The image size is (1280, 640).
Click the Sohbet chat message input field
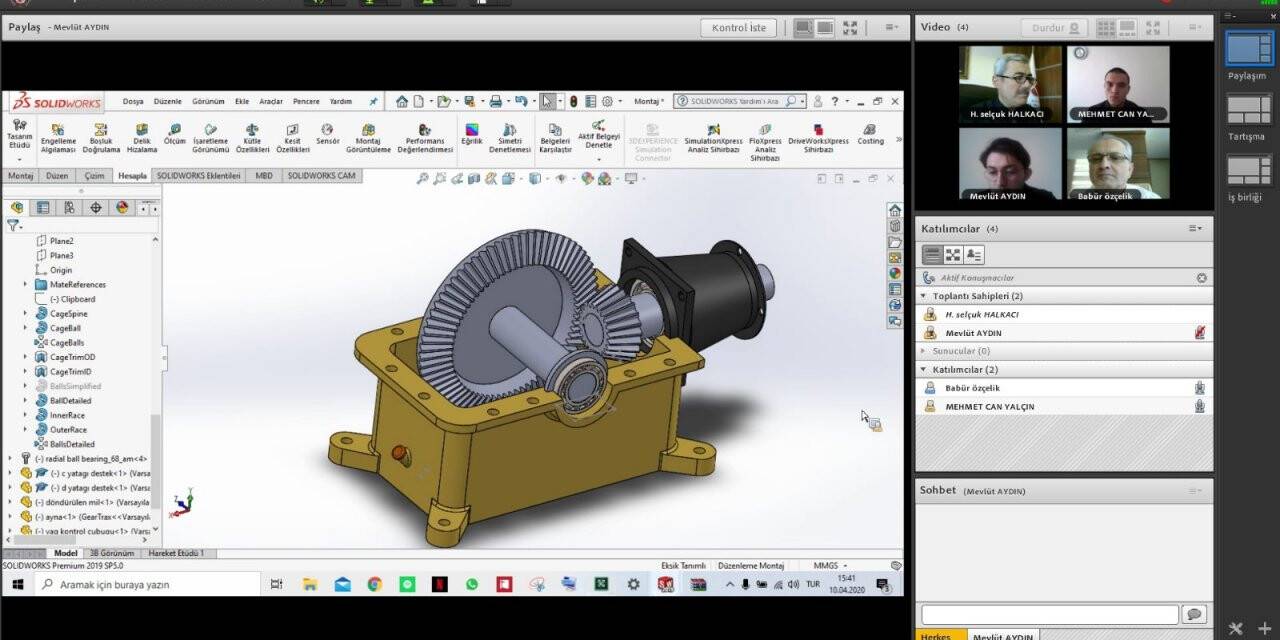(x=1049, y=614)
